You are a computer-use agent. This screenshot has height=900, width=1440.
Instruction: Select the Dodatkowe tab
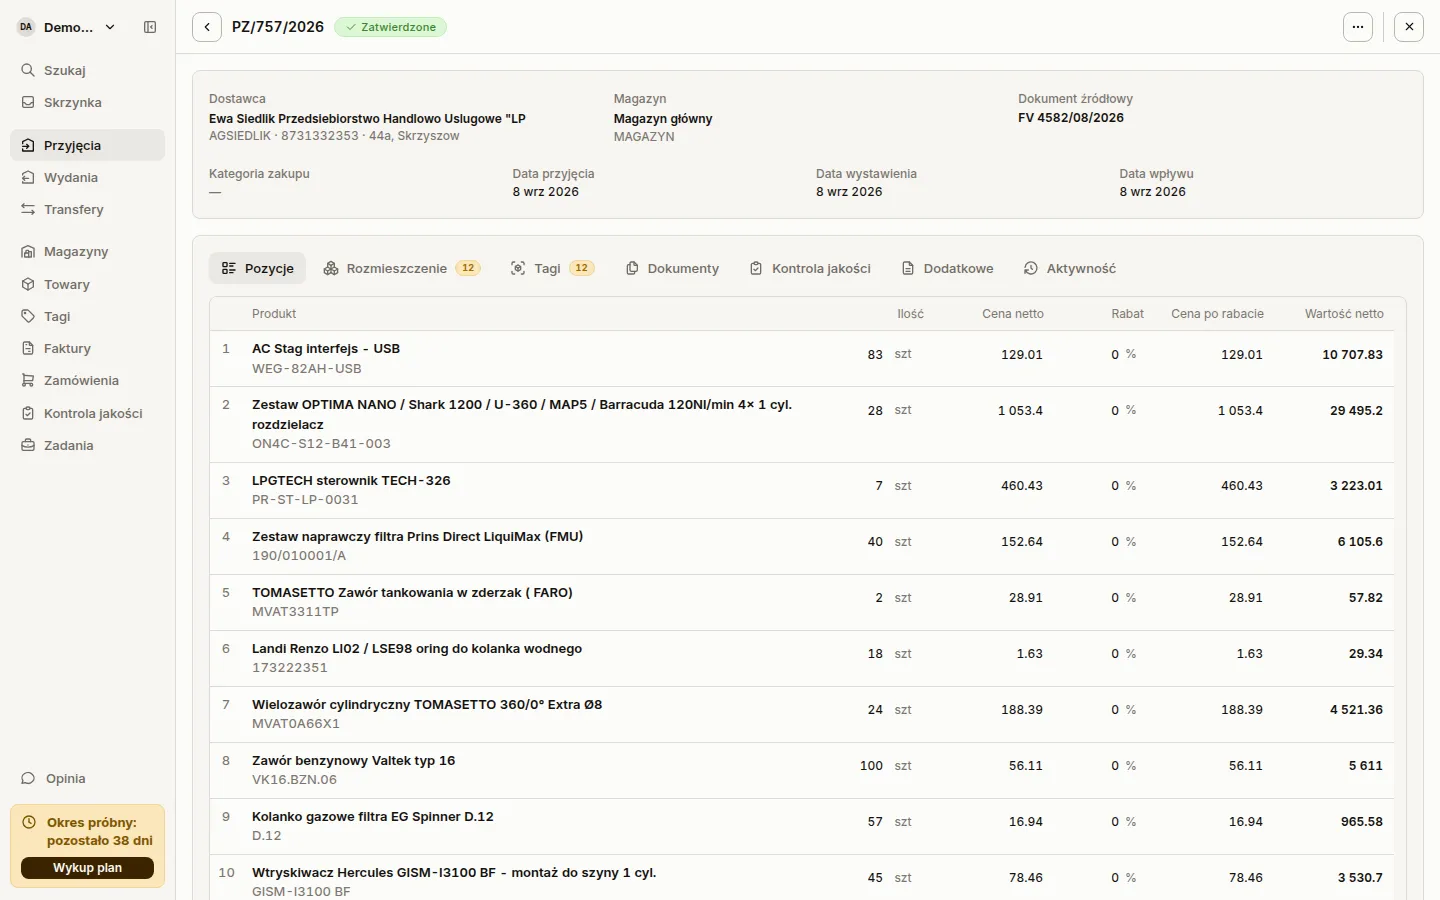point(947,268)
